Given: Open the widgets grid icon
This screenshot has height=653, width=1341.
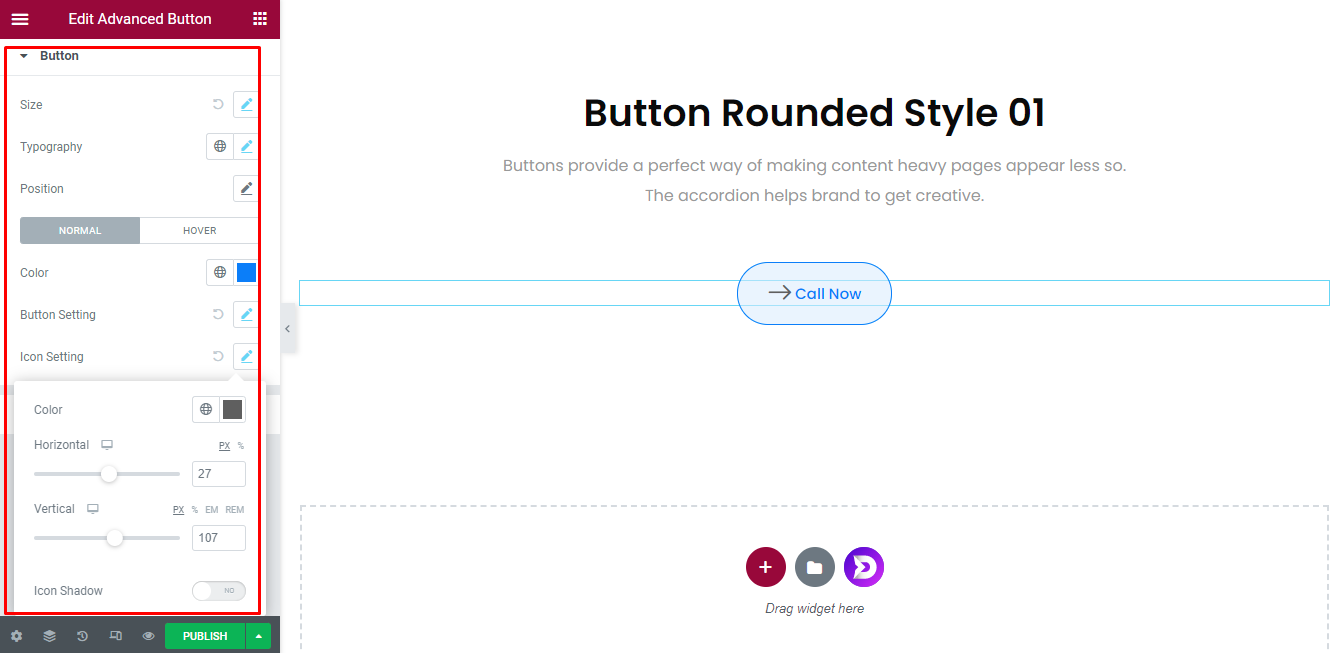Looking at the screenshot, I should click(x=260, y=19).
